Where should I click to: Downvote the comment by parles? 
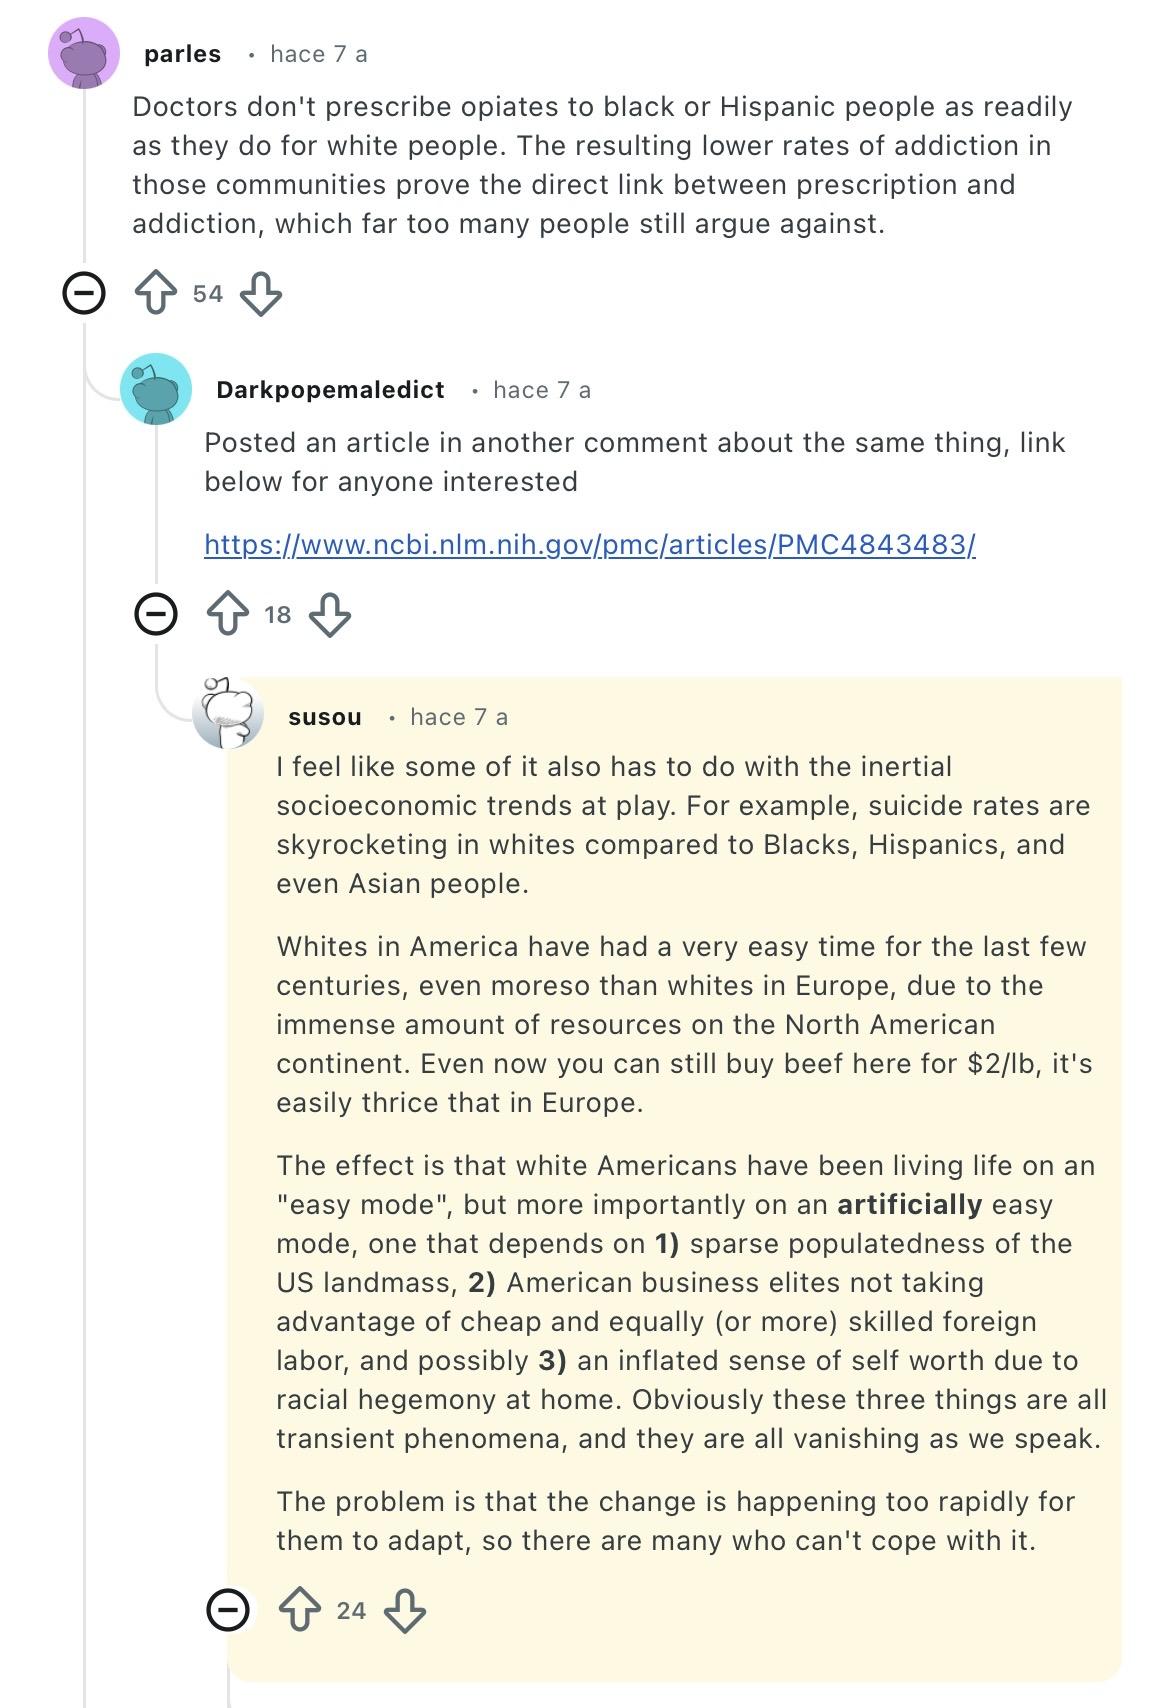tap(261, 294)
